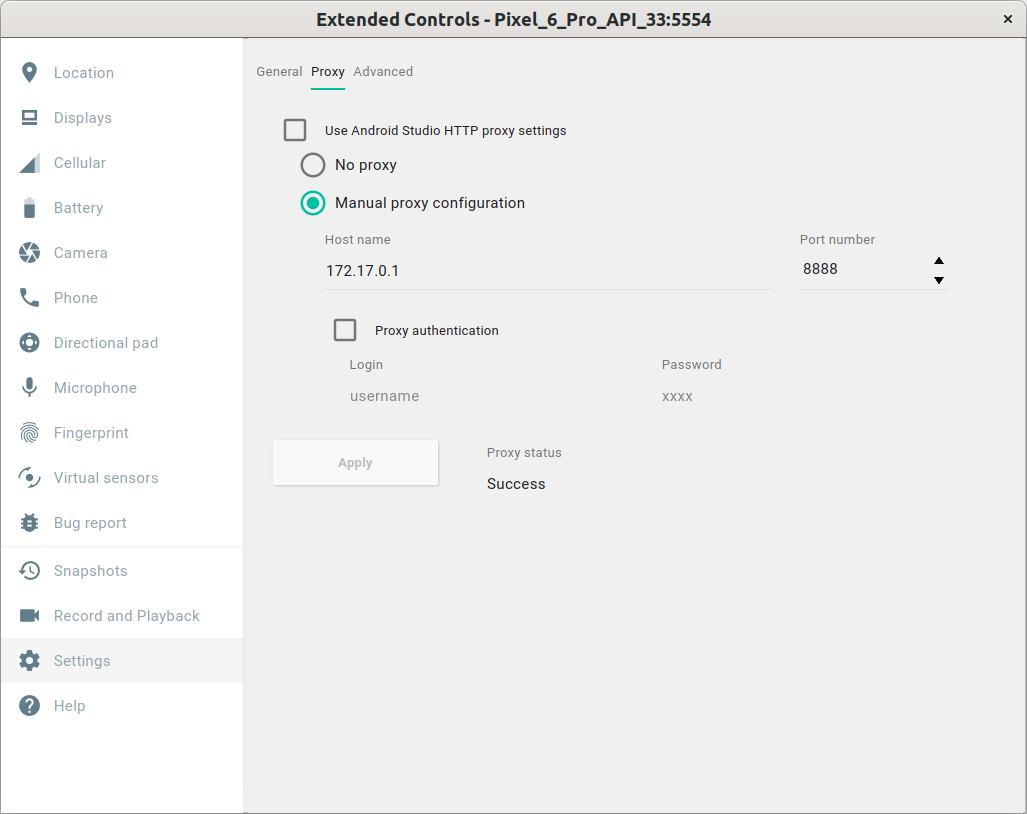
Task: Select the Displays icon
Action: point(80,117)
